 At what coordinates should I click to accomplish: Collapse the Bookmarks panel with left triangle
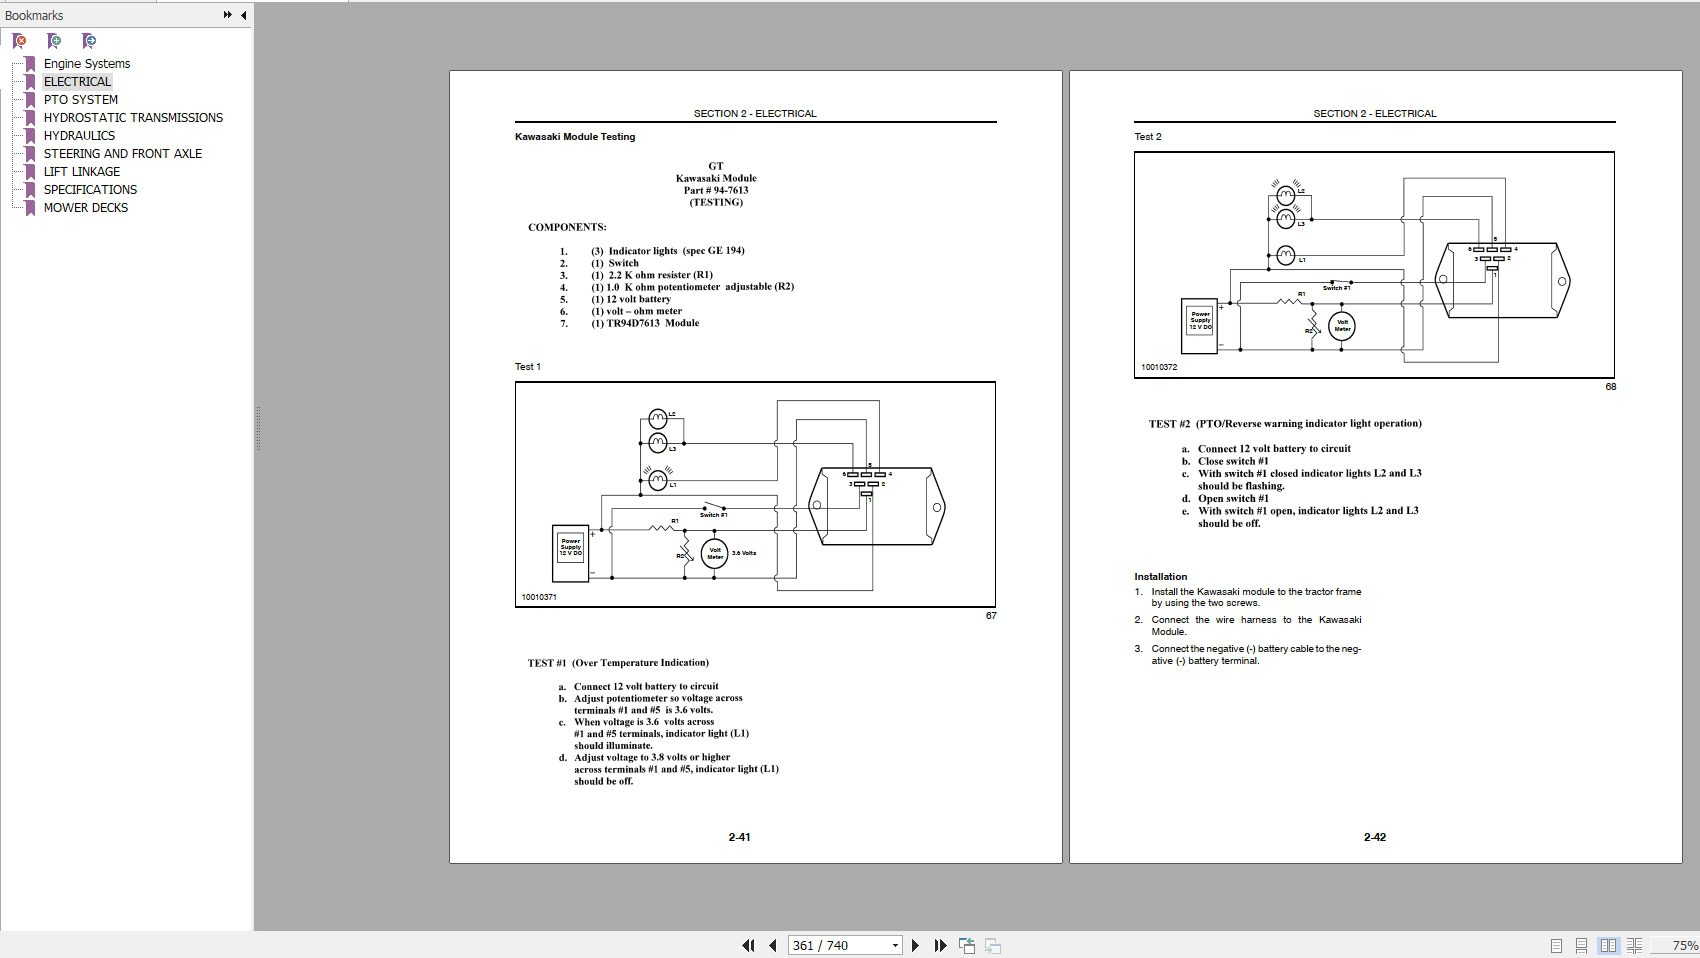[243, 15]
